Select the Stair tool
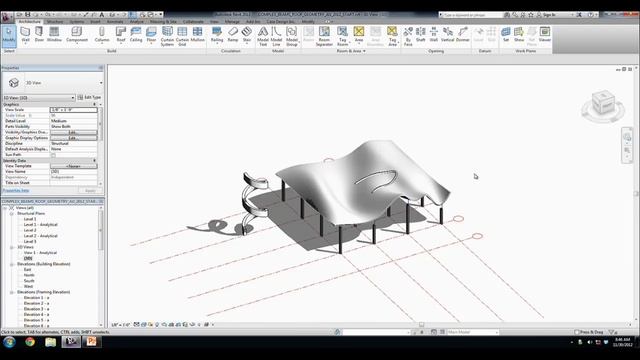Screen dimensions: 640x360 tap(247, 34)
